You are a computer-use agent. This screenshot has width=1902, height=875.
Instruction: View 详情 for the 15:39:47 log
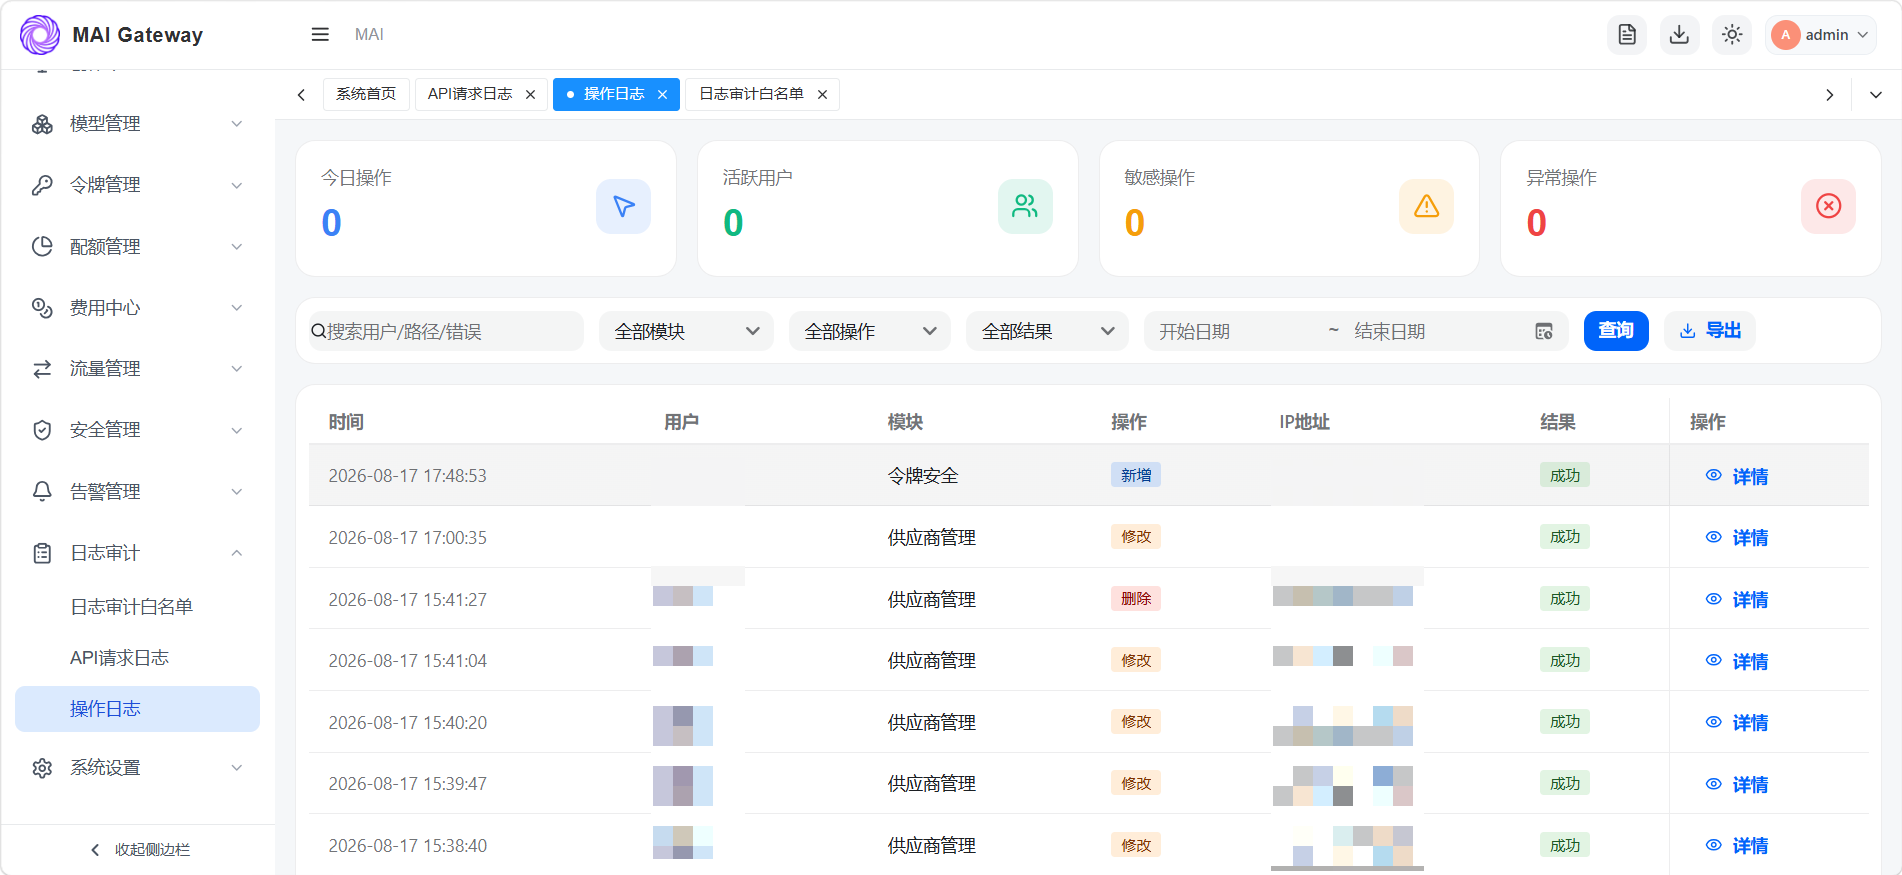[x=1737, y=784]
